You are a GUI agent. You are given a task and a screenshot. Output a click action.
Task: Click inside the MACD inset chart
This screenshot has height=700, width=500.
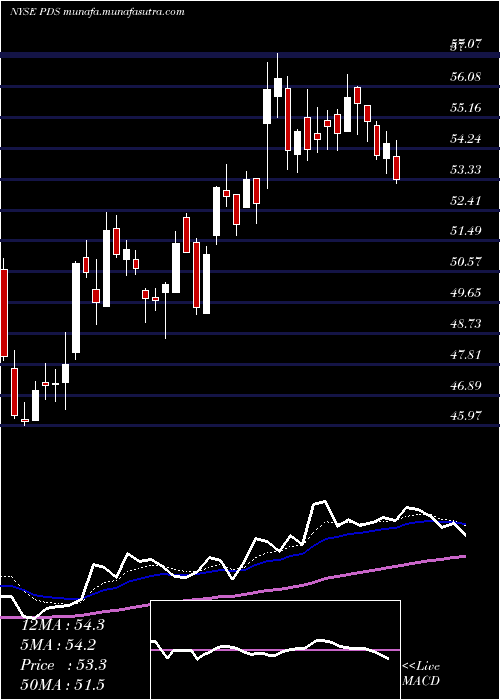tap(275, 650)
